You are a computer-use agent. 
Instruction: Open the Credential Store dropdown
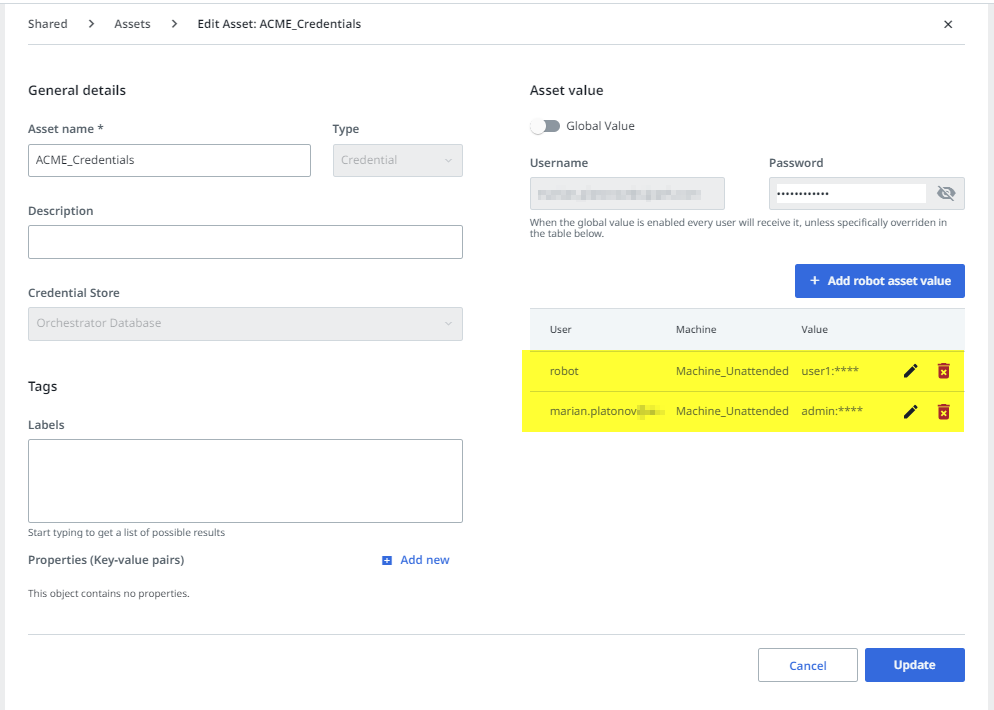point(245,324)
